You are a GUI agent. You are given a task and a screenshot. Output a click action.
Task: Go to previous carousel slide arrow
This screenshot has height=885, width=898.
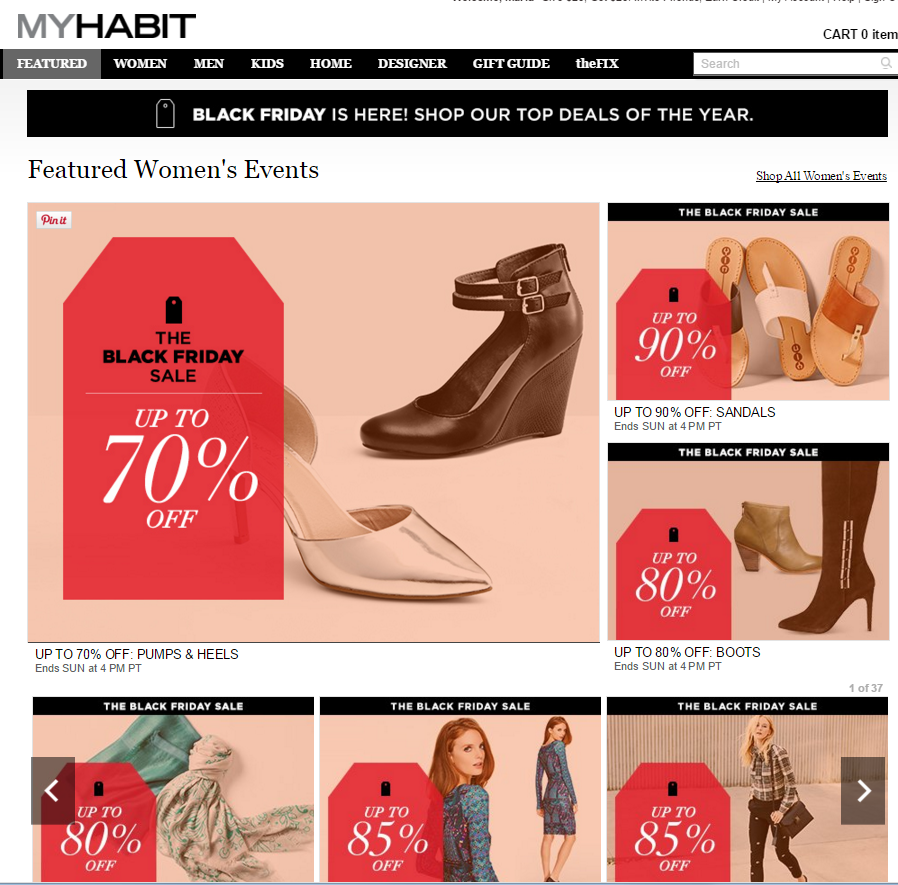pos(53,790)
